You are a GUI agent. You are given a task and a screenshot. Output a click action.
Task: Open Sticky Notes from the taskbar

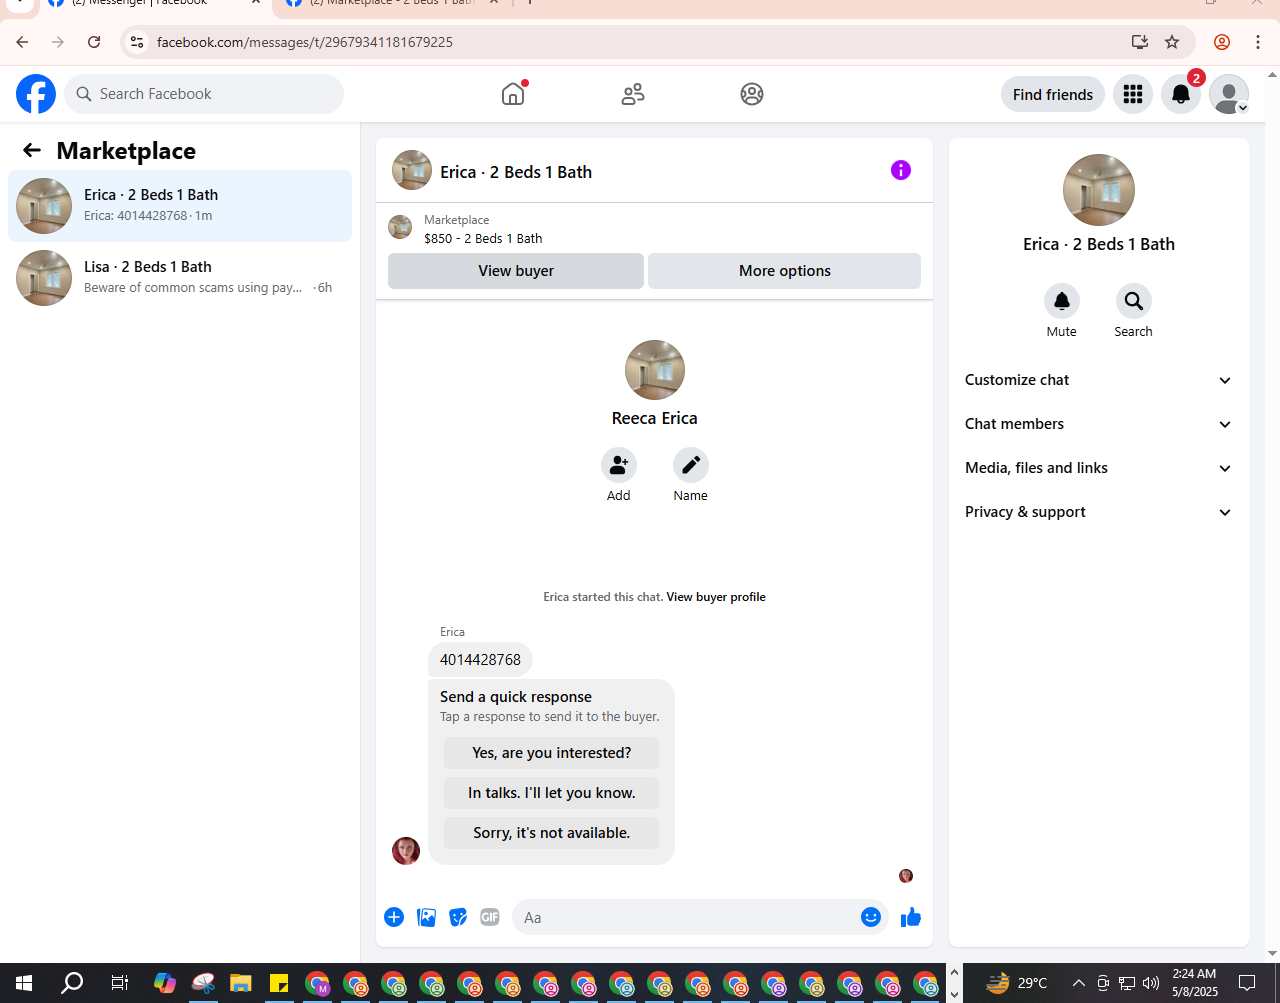[x=278, y=983]
